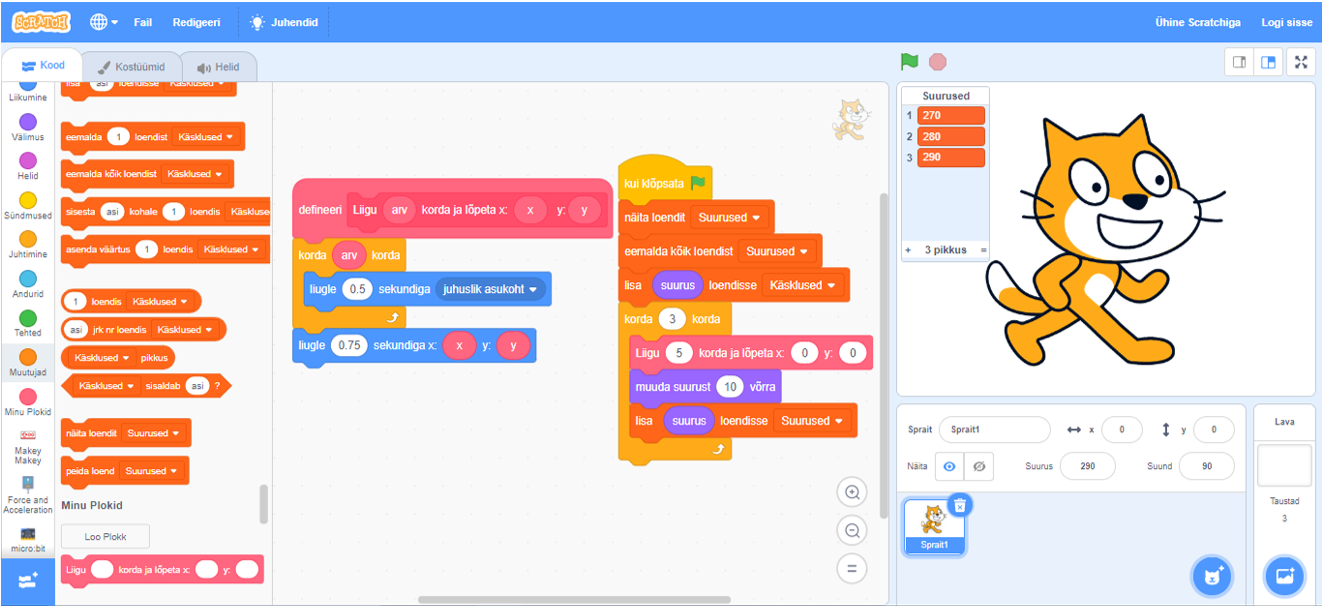Zoom out the code workspace
Screen dimensions: 1322x606
(x=852, y=531)
